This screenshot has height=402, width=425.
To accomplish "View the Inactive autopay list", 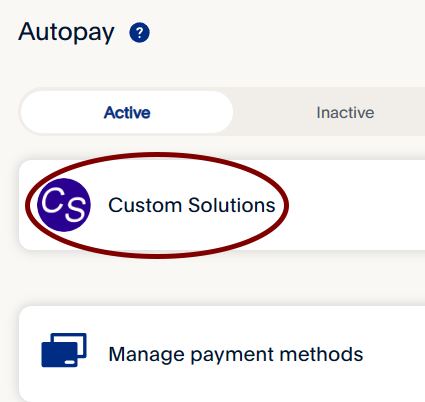I will pos(345,112).
